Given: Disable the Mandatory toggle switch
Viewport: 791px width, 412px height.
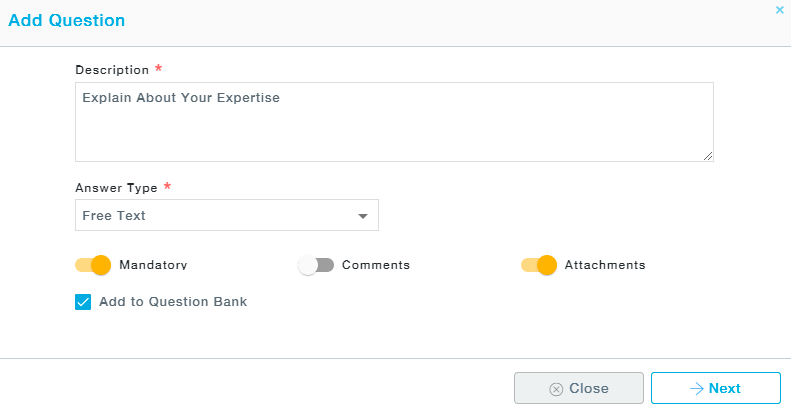Looking at the screenshot, I should [x=93, y=265].
